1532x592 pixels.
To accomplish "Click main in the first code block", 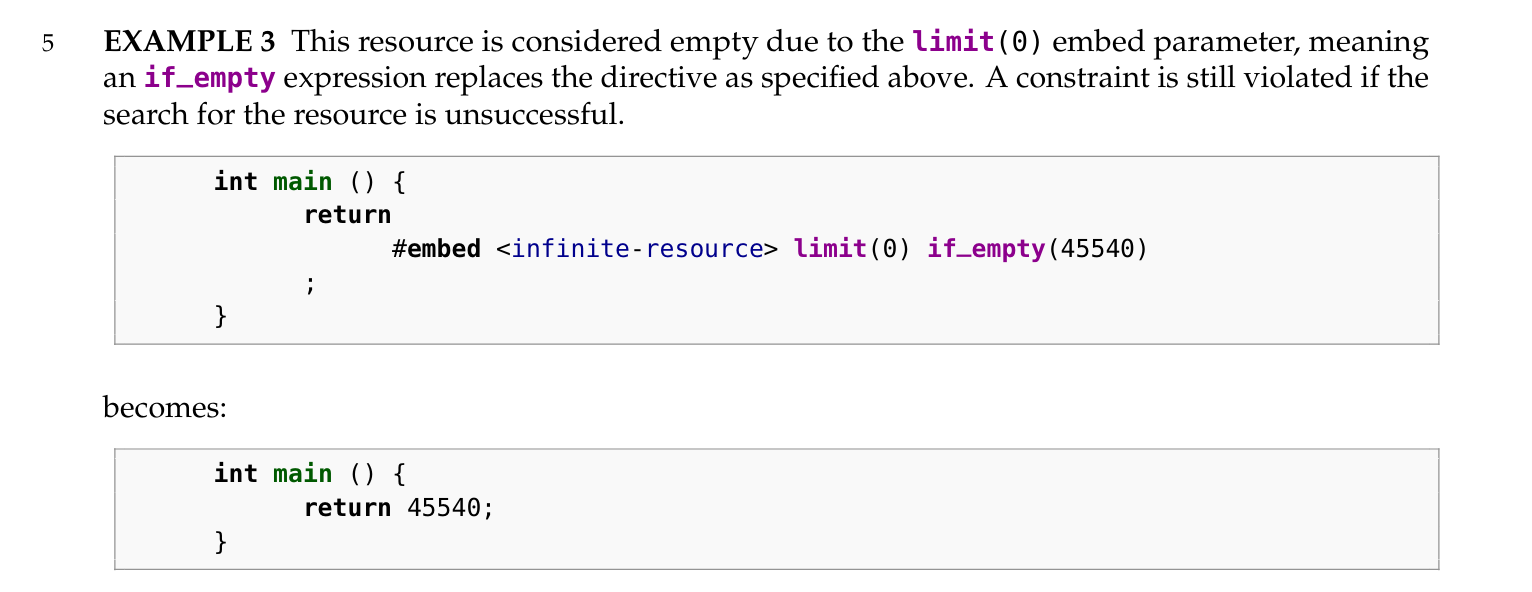I will coord(303,181).
